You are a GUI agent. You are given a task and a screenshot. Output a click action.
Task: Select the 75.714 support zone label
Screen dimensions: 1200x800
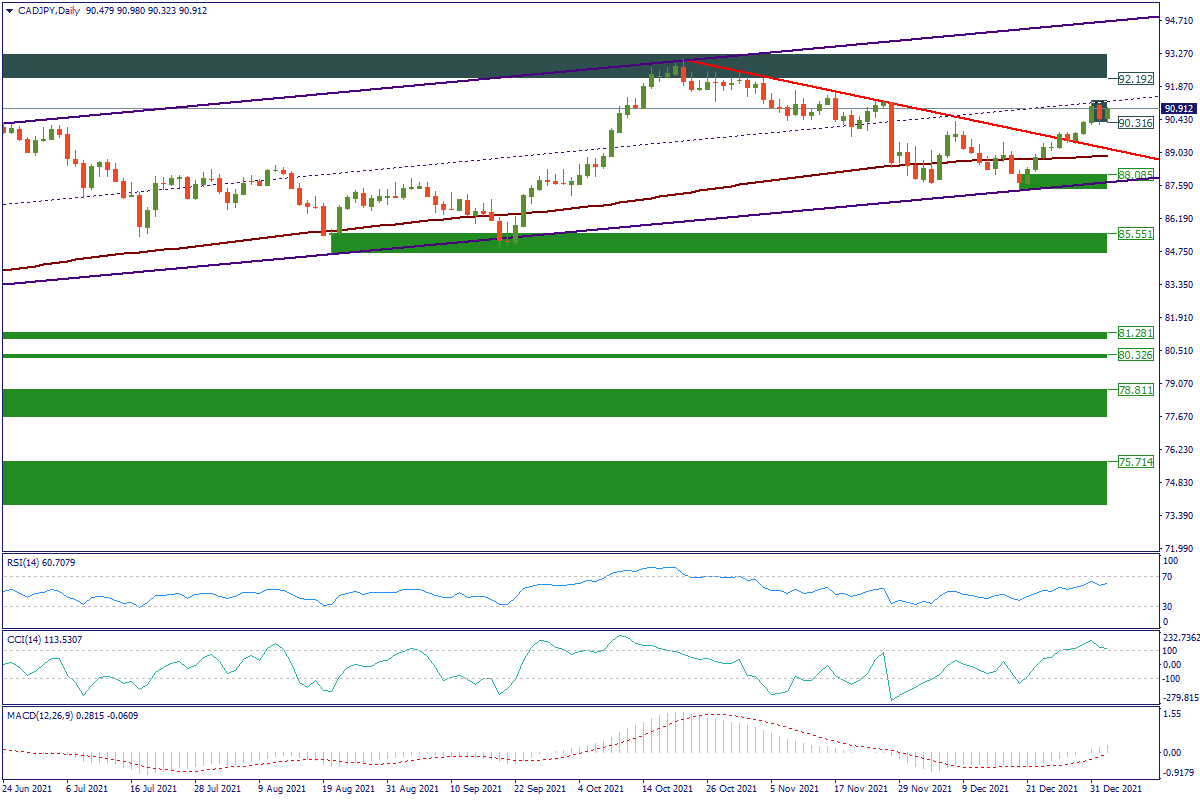click(x=1135, y=463)
